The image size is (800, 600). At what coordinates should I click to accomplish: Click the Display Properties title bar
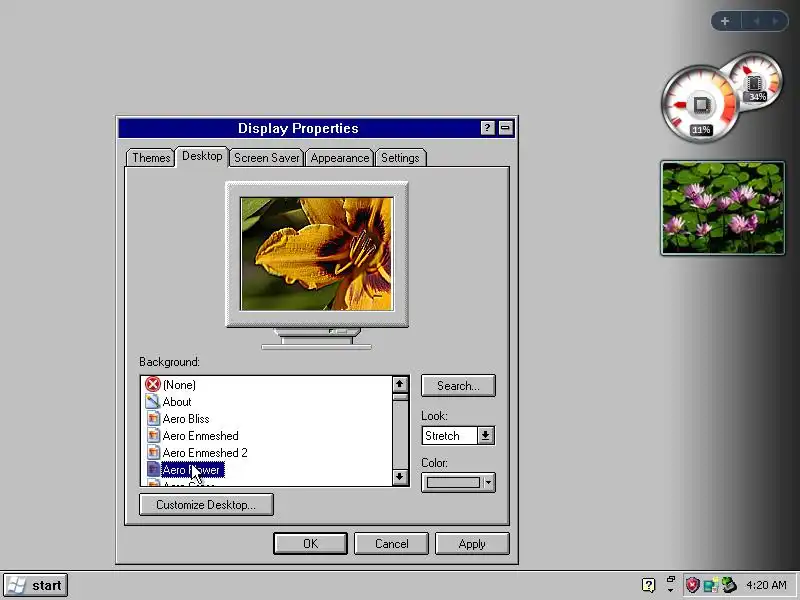[298, 128]
